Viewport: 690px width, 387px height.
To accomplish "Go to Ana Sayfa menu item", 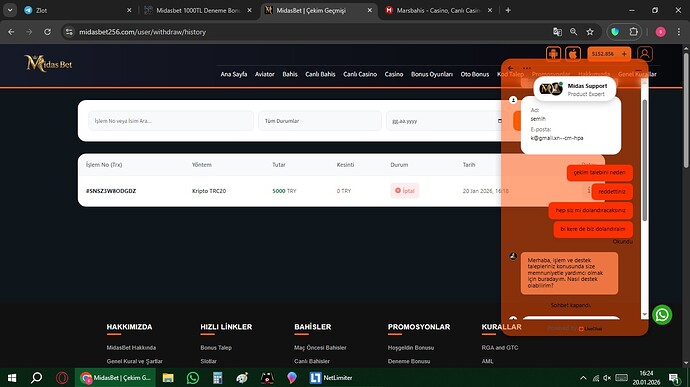I will (x=234, y=74).
